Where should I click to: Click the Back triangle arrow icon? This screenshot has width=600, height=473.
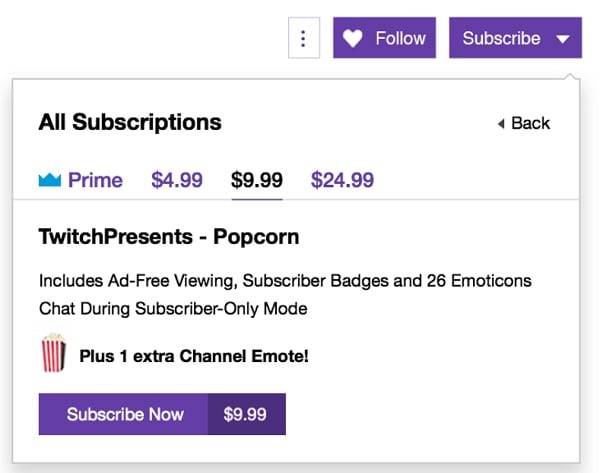coord(500,124)
